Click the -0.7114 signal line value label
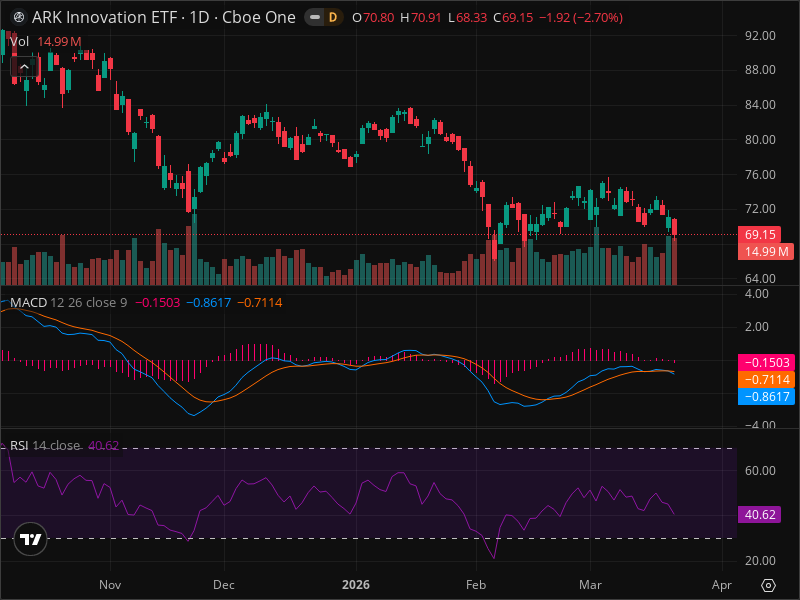The height and width of the screenshot is (600, 800). [x=766, y=380]
